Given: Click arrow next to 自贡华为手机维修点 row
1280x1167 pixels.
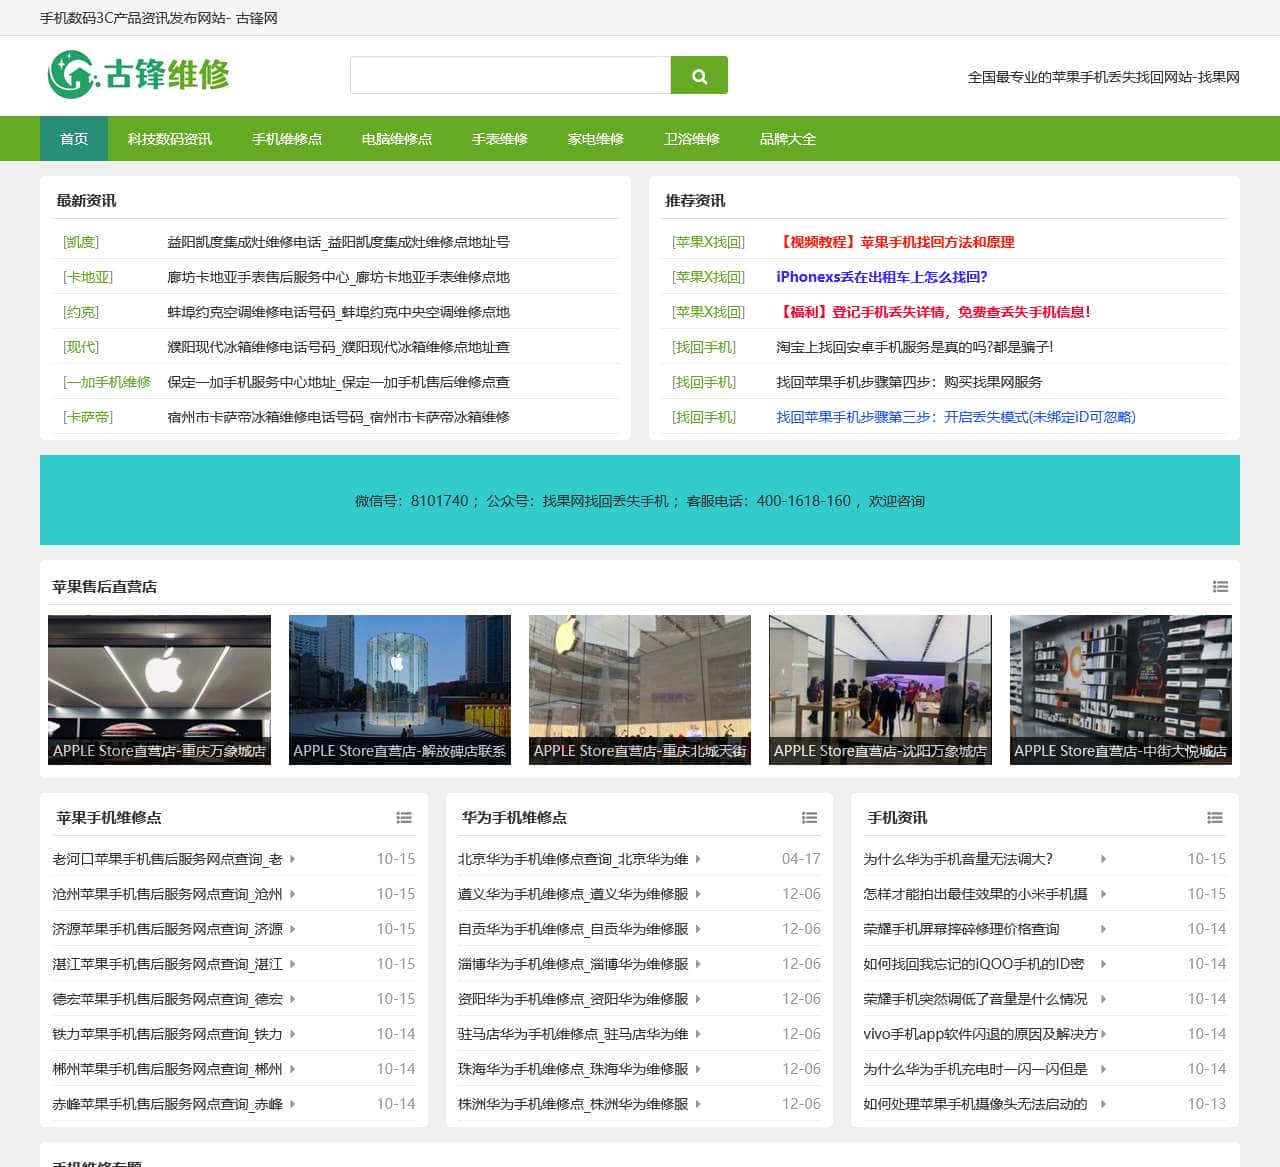Looking at the screenshot, I should [x=698, y=929].
